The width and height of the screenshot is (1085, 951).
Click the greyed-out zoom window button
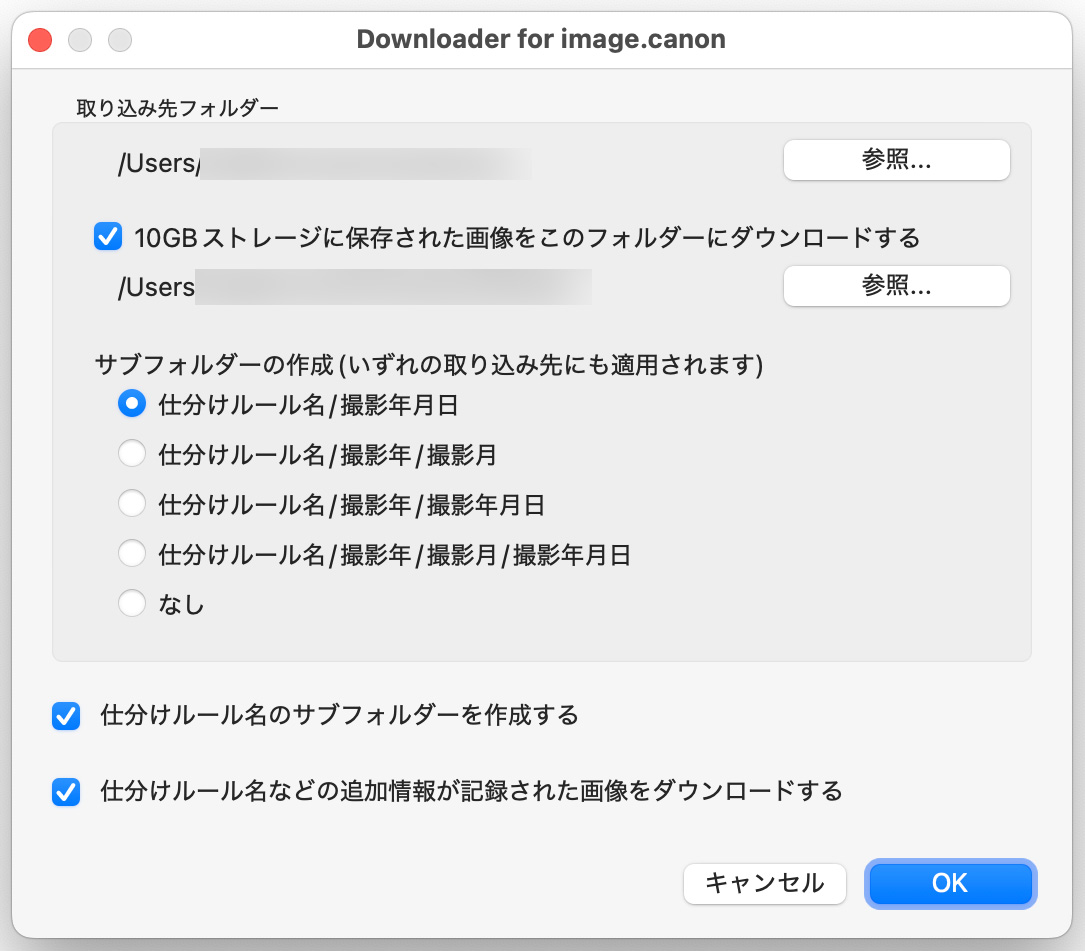click(120, 40)
